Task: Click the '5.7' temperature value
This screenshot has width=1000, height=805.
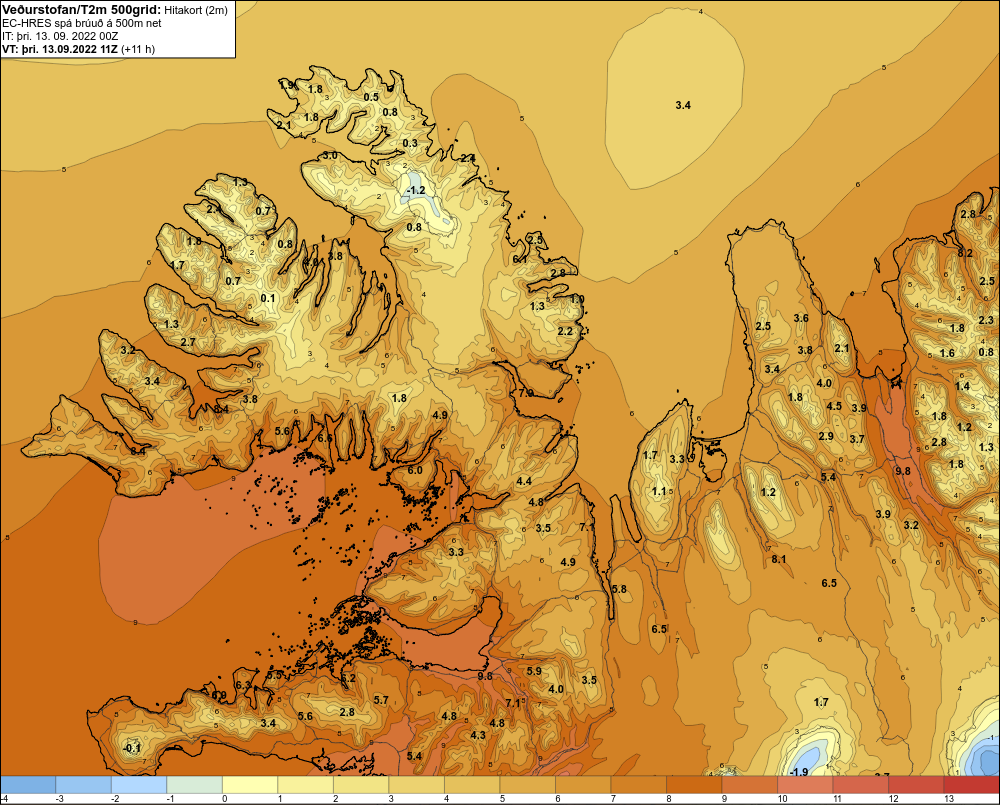Action: (381, 700)
